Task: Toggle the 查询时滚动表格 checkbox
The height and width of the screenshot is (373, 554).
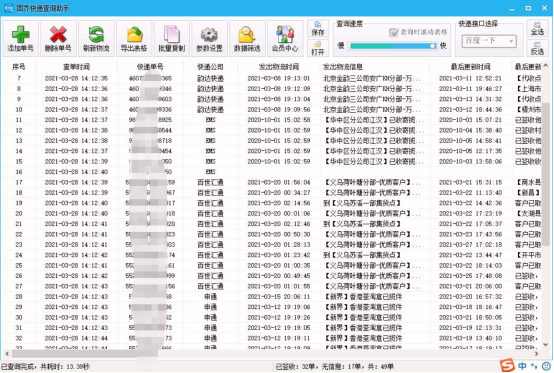Action: [x=394, y=32]
